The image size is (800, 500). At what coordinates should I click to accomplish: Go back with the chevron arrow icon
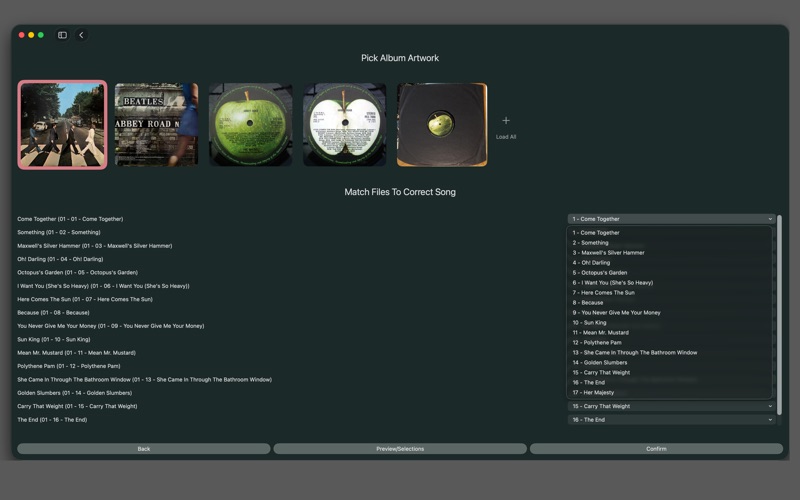(81, 35)
